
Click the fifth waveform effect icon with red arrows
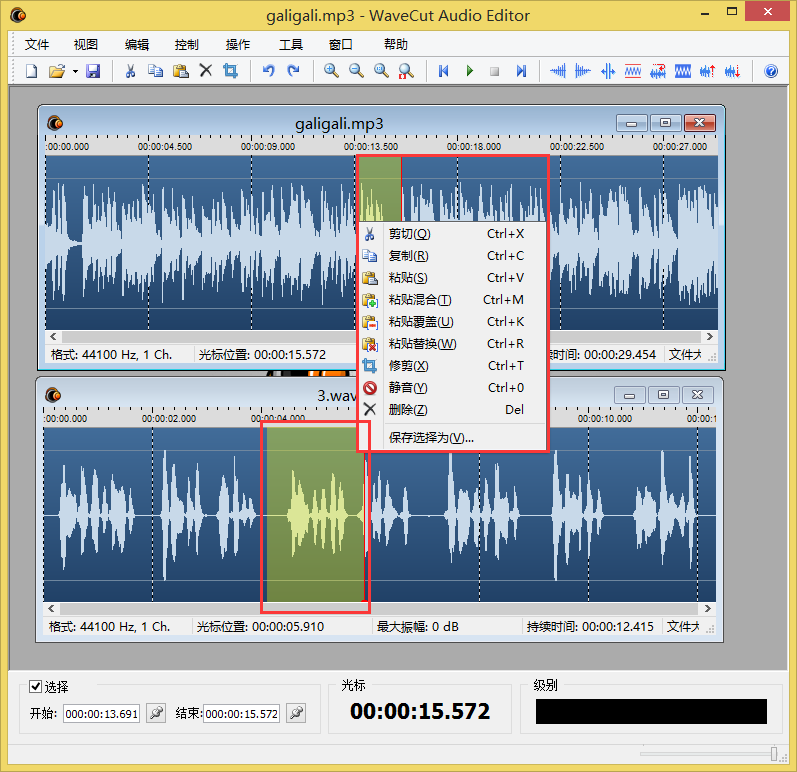point(658,71)
